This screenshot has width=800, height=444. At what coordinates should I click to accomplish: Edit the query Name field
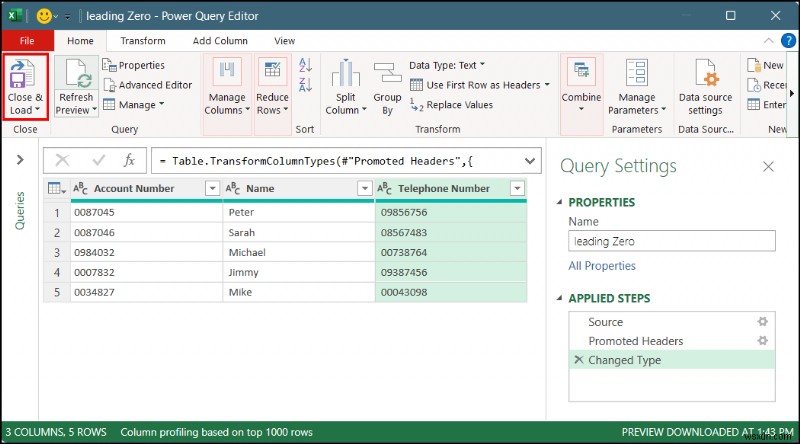672,241
